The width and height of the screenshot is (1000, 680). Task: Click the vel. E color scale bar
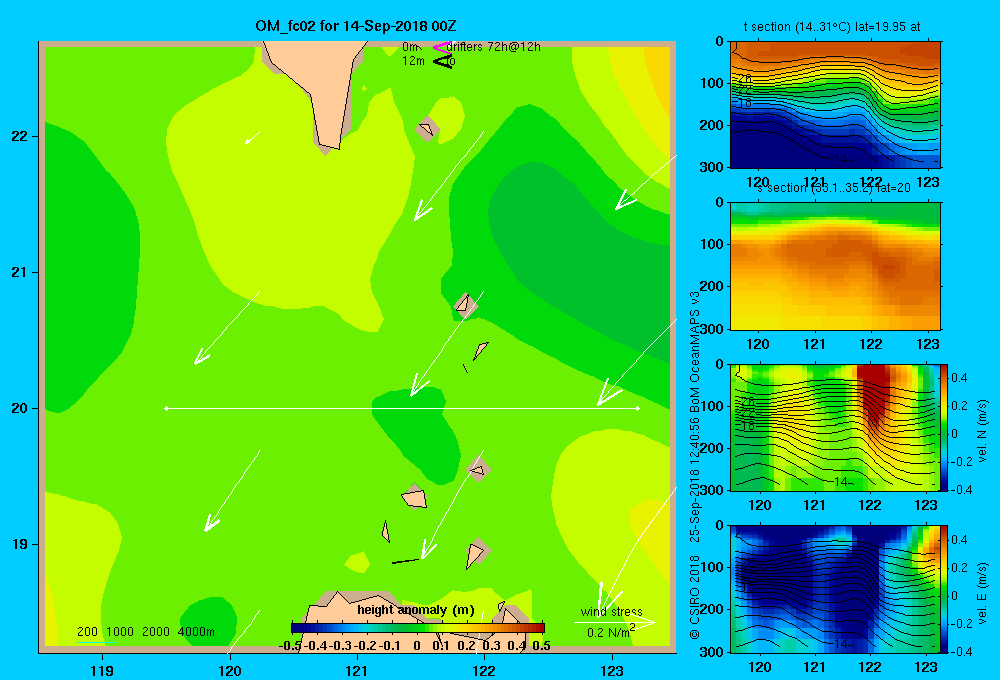pyautogui.click(x=945, y=589)
